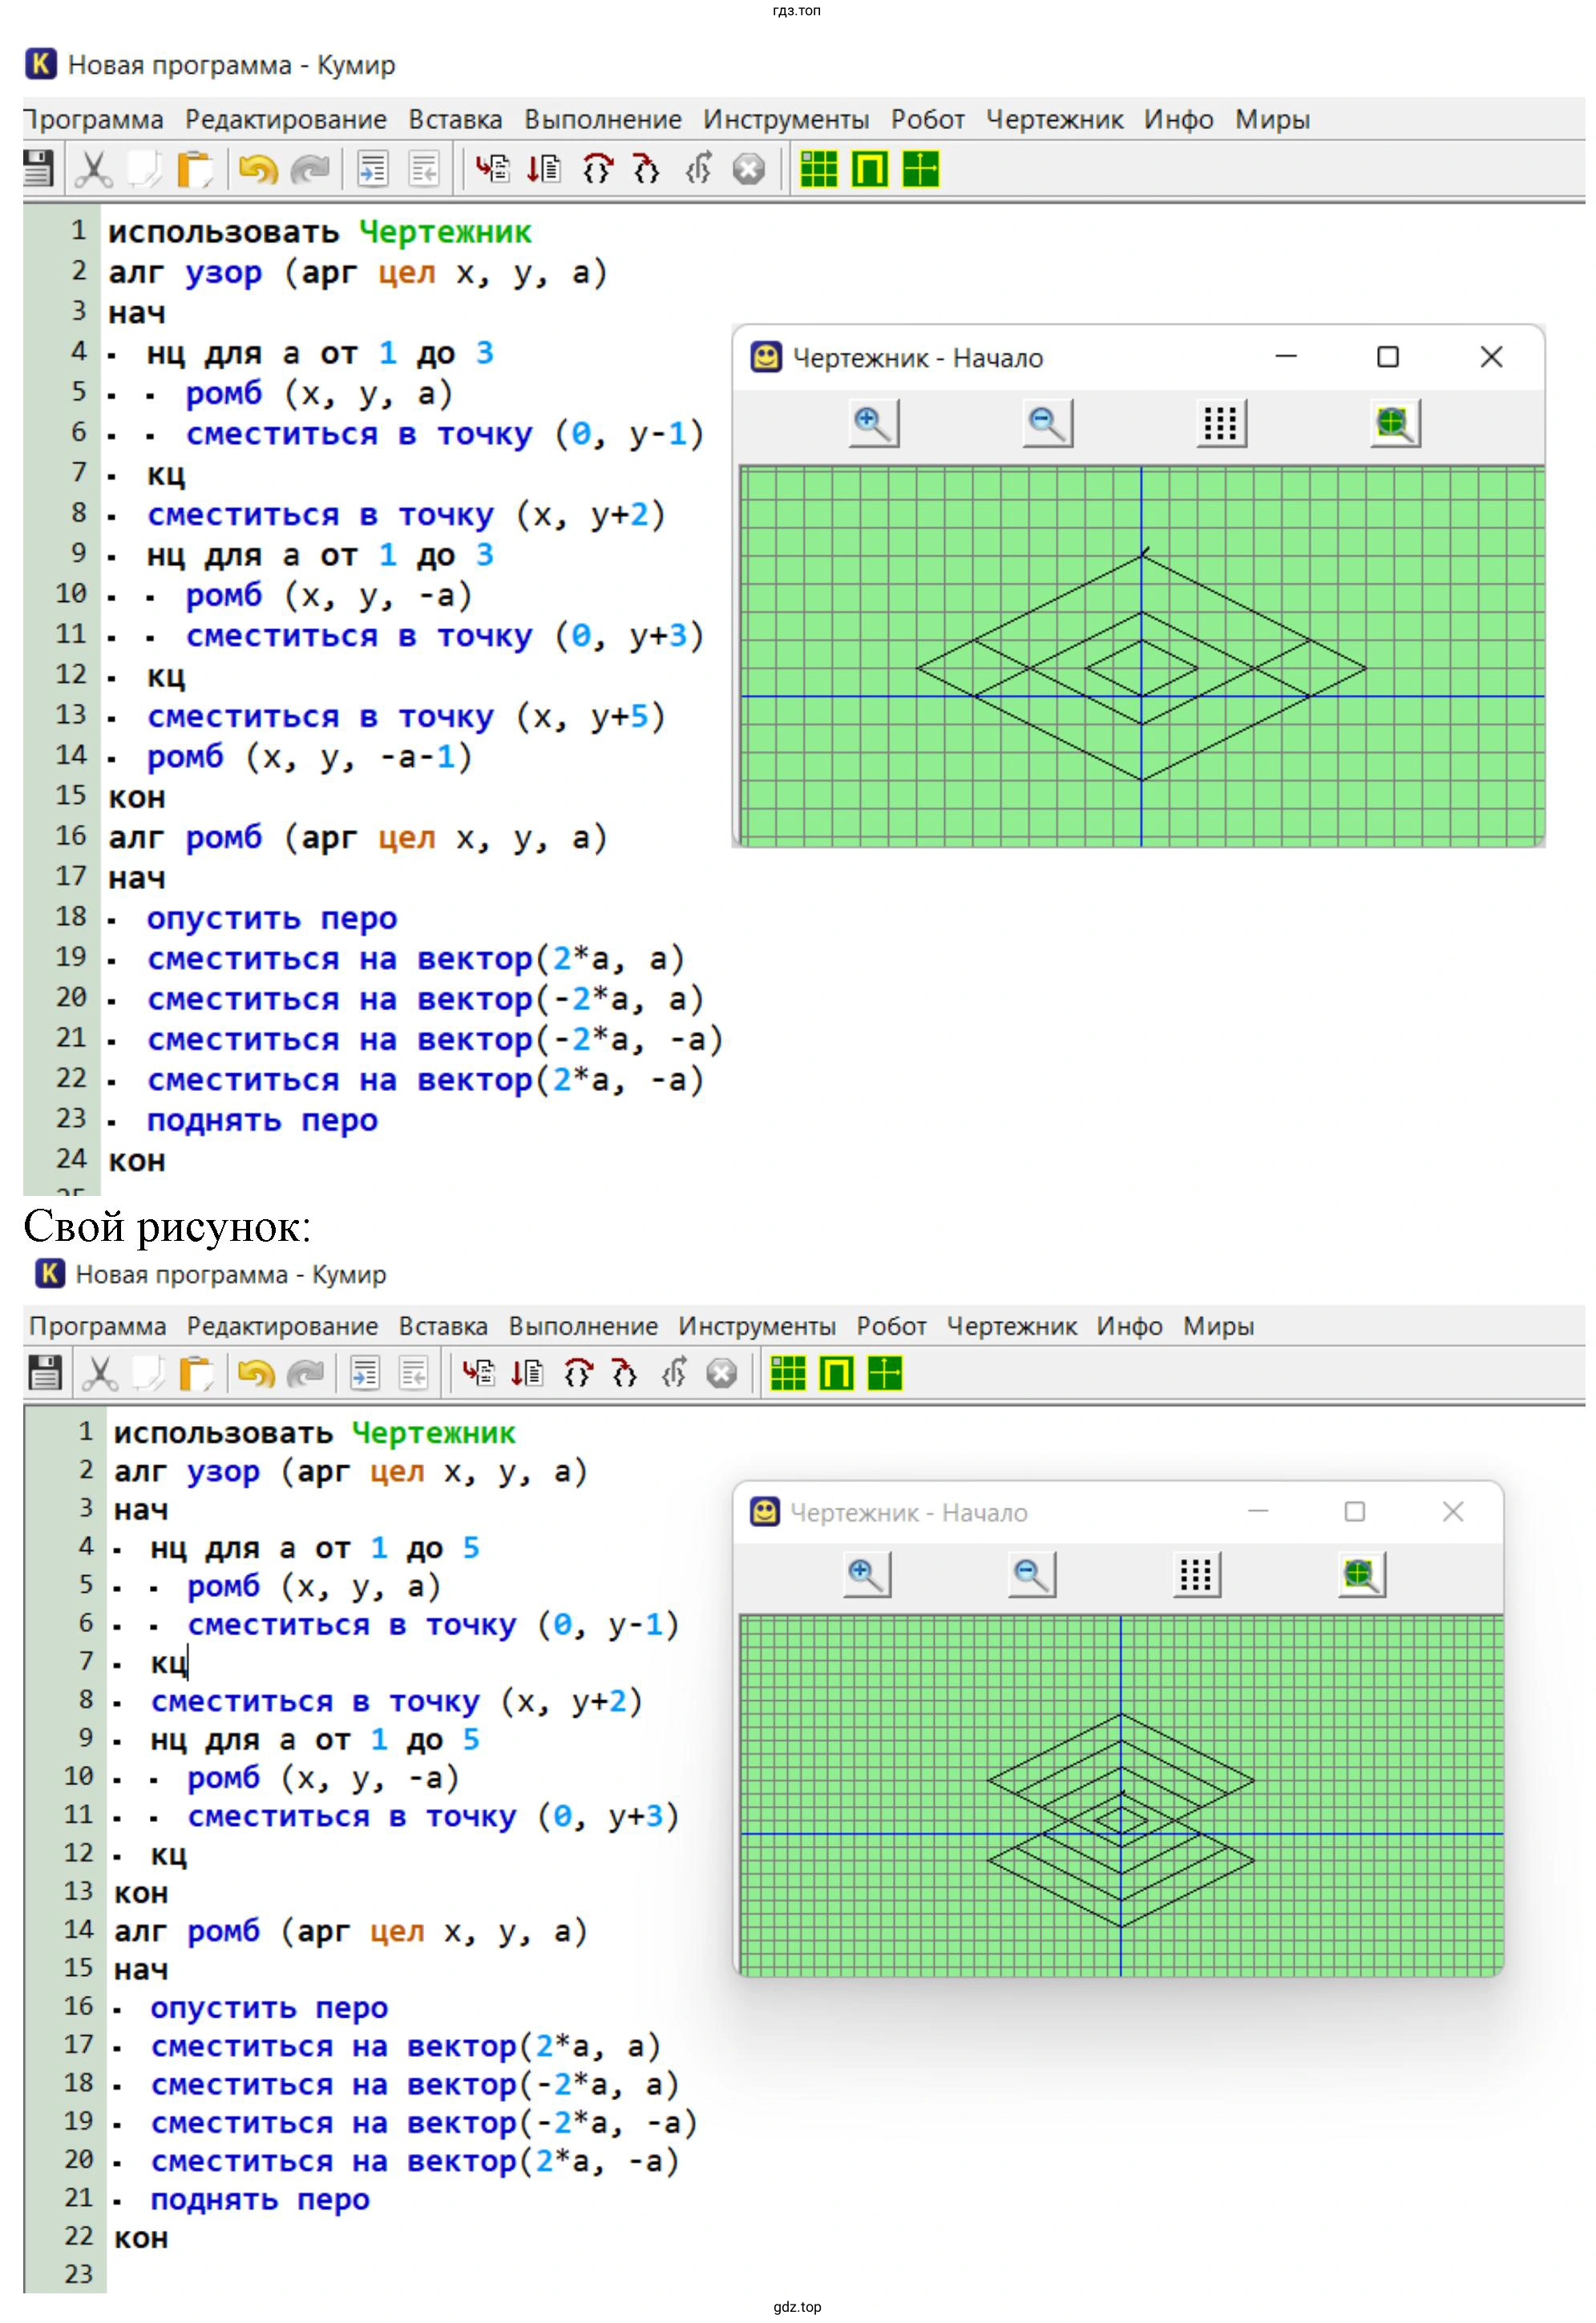This screenshot has height=2323, width=1596.
Task: Click the Чертежник crosshair icon in top toolbar
Action: (x=920, y=169)
